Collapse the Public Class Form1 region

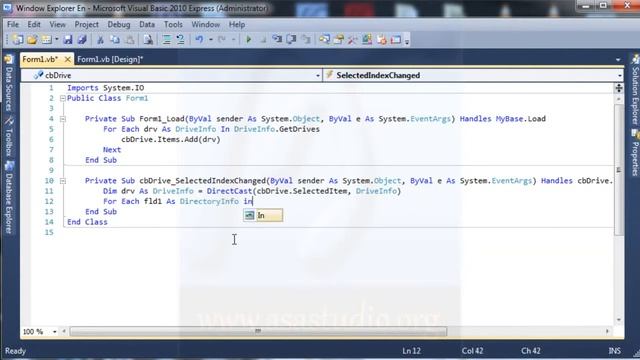[63, 98]
